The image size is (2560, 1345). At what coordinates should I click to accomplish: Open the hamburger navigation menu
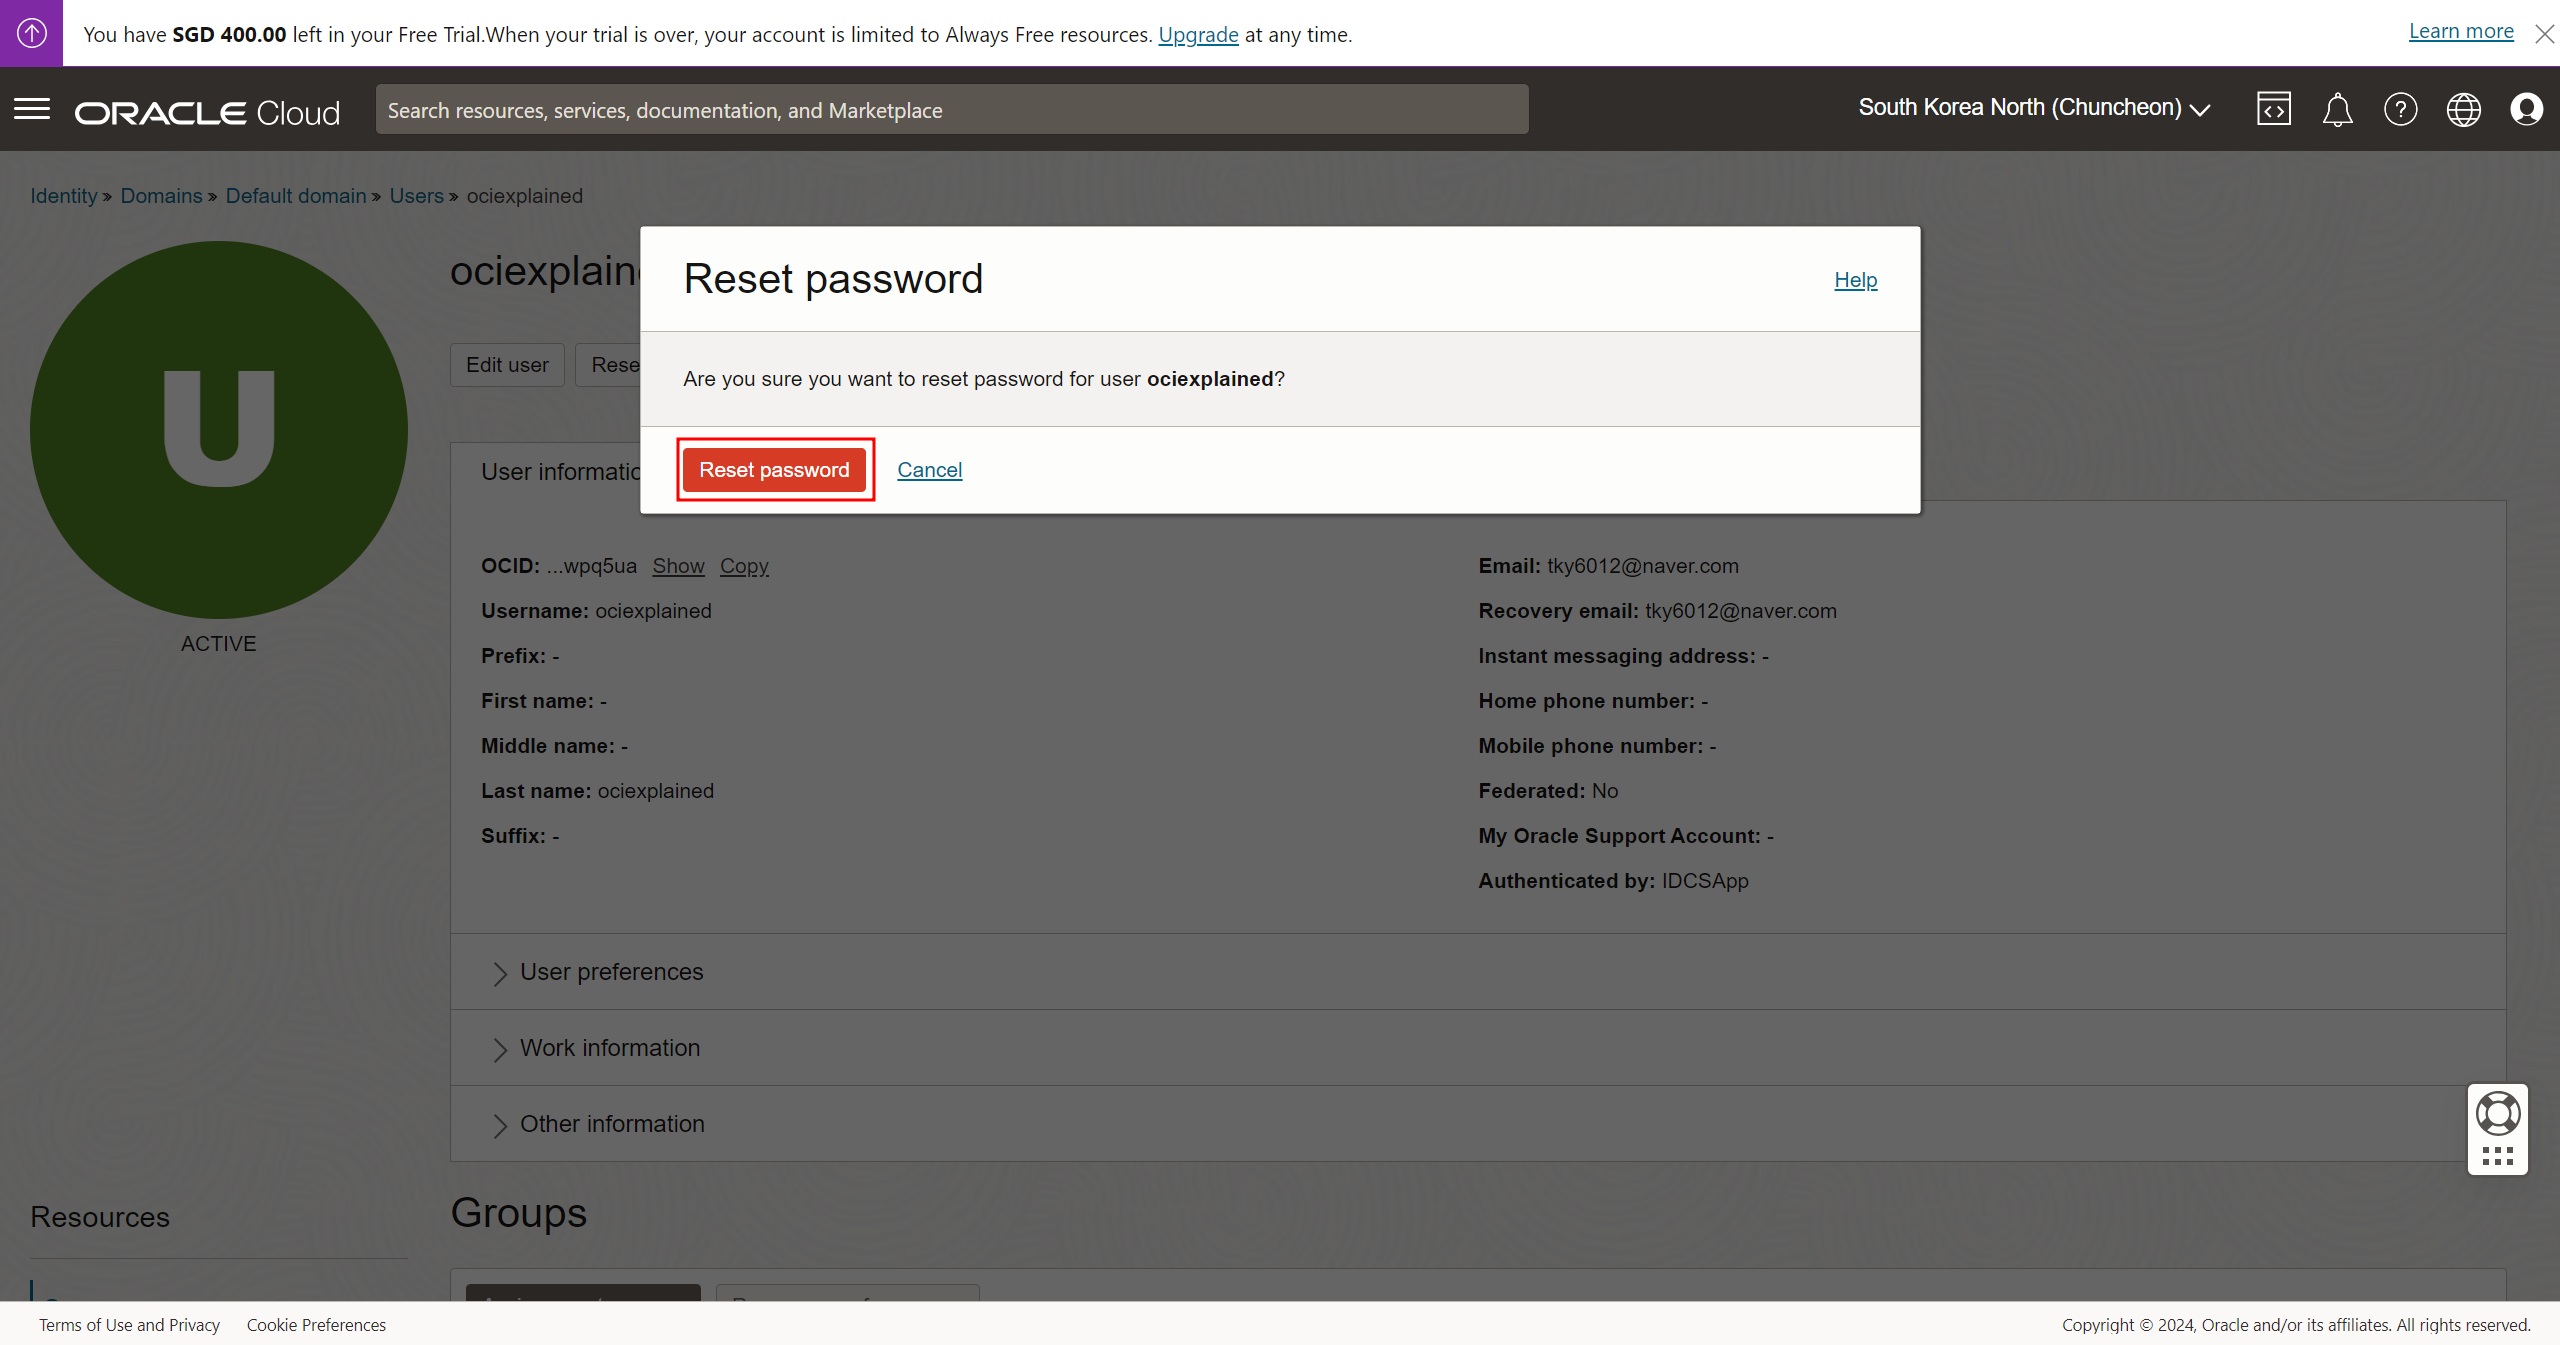32,109
